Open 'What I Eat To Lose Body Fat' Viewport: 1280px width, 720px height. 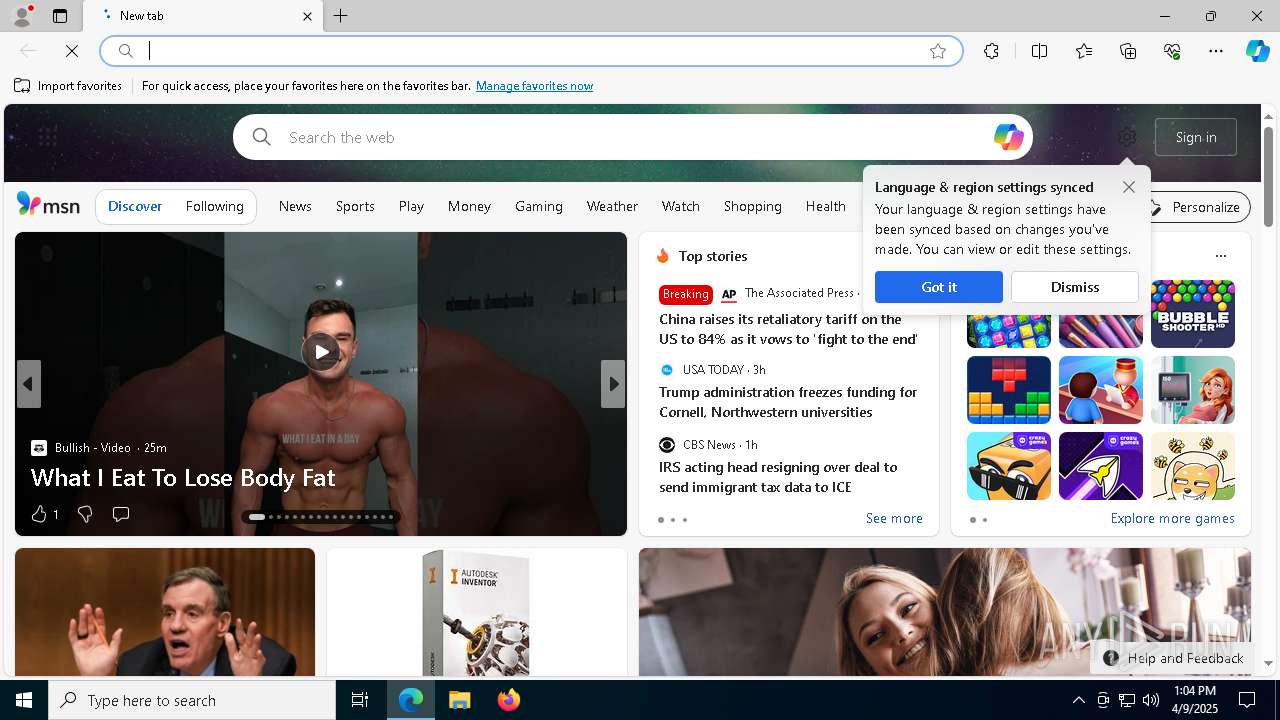tap(183, 478)
